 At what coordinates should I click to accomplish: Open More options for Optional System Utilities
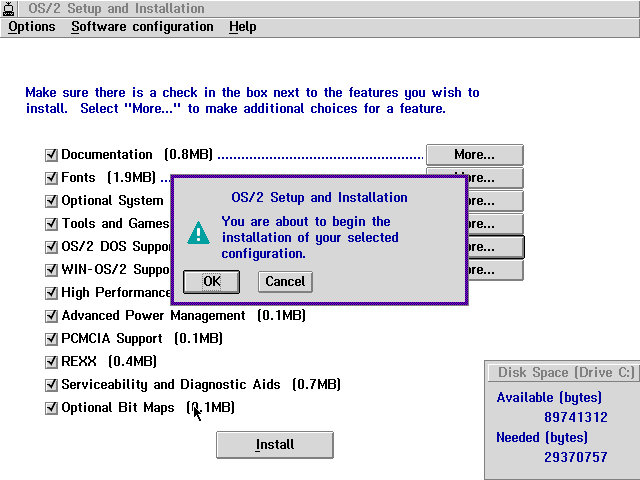tap(495, 201)
